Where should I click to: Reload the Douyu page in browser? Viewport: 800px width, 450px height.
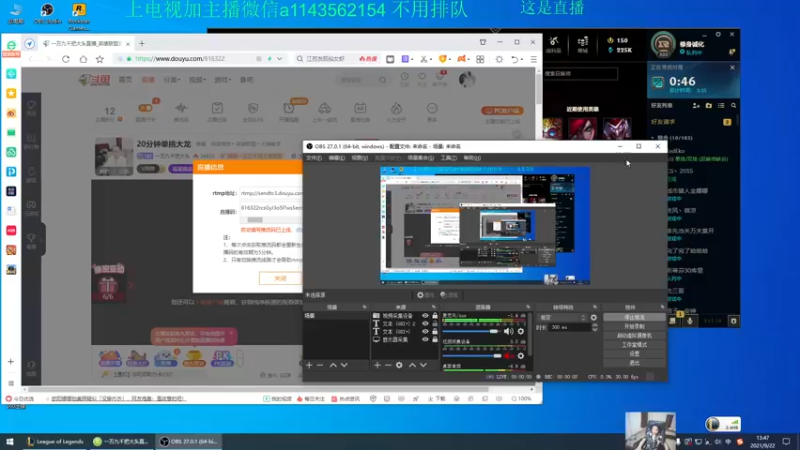[66, 59]
